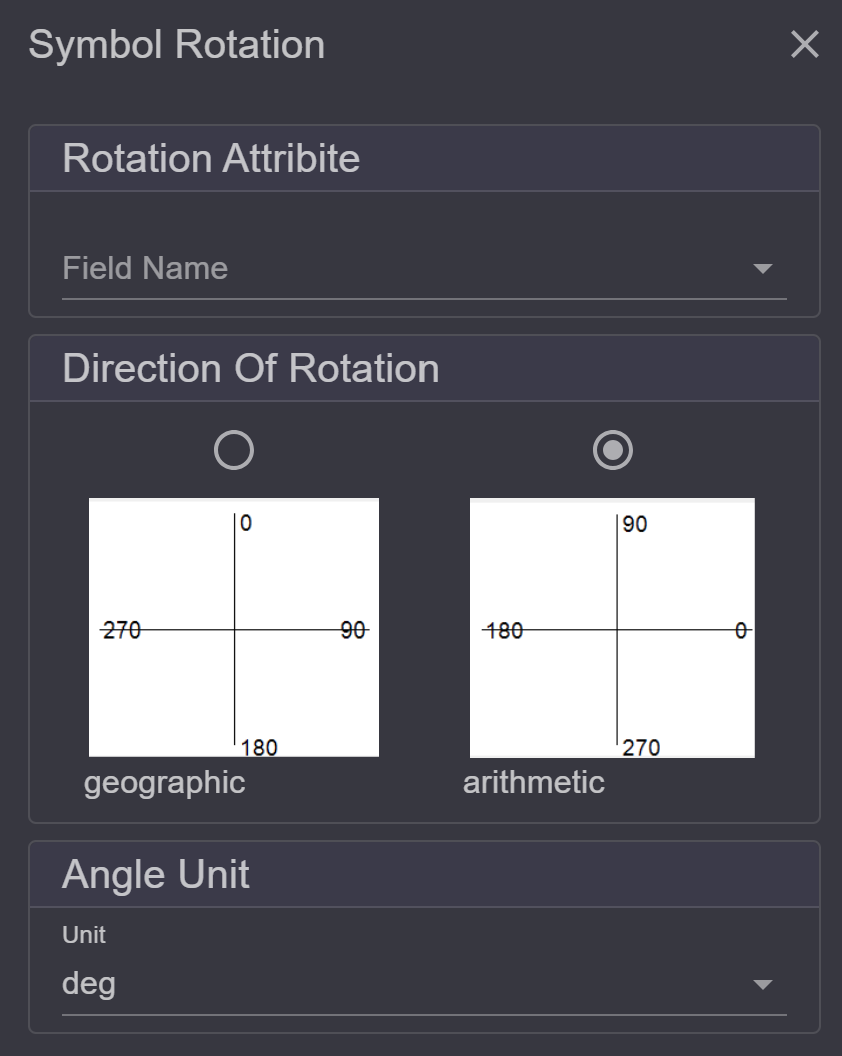Open the Field Name dropdown
This screenshot has width=842, height=1056.
tap(424, 268)
